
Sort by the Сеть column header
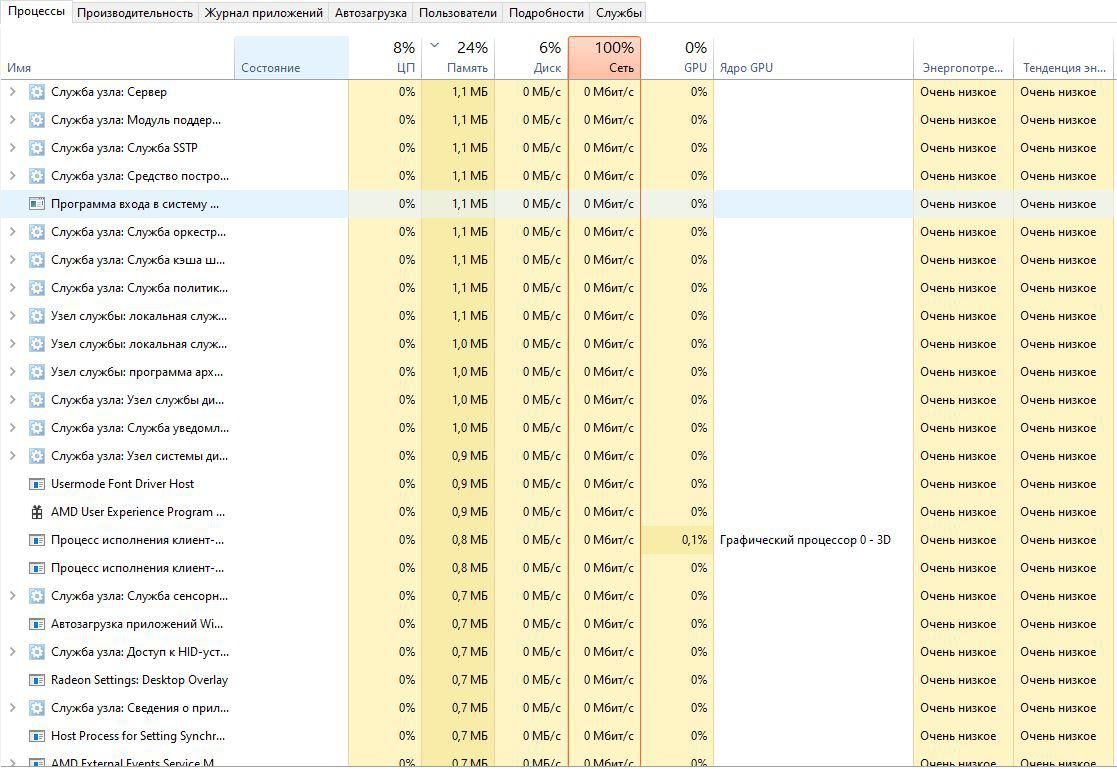click(604, 58)
